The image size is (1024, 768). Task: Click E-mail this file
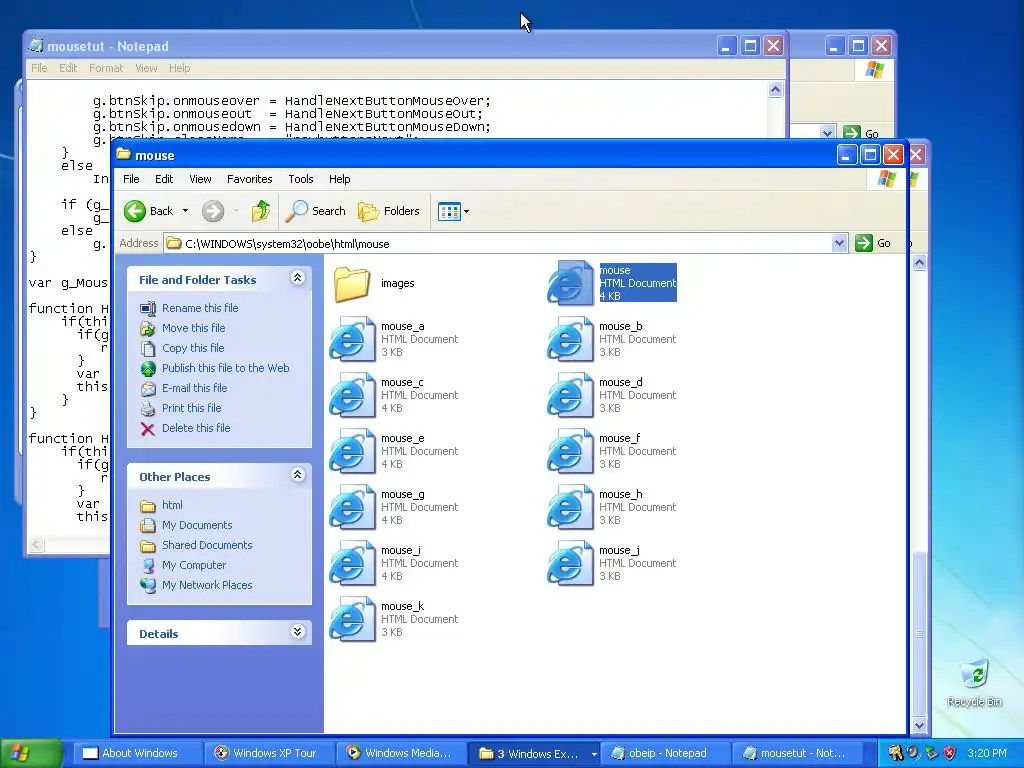click(x=195, y=388)
